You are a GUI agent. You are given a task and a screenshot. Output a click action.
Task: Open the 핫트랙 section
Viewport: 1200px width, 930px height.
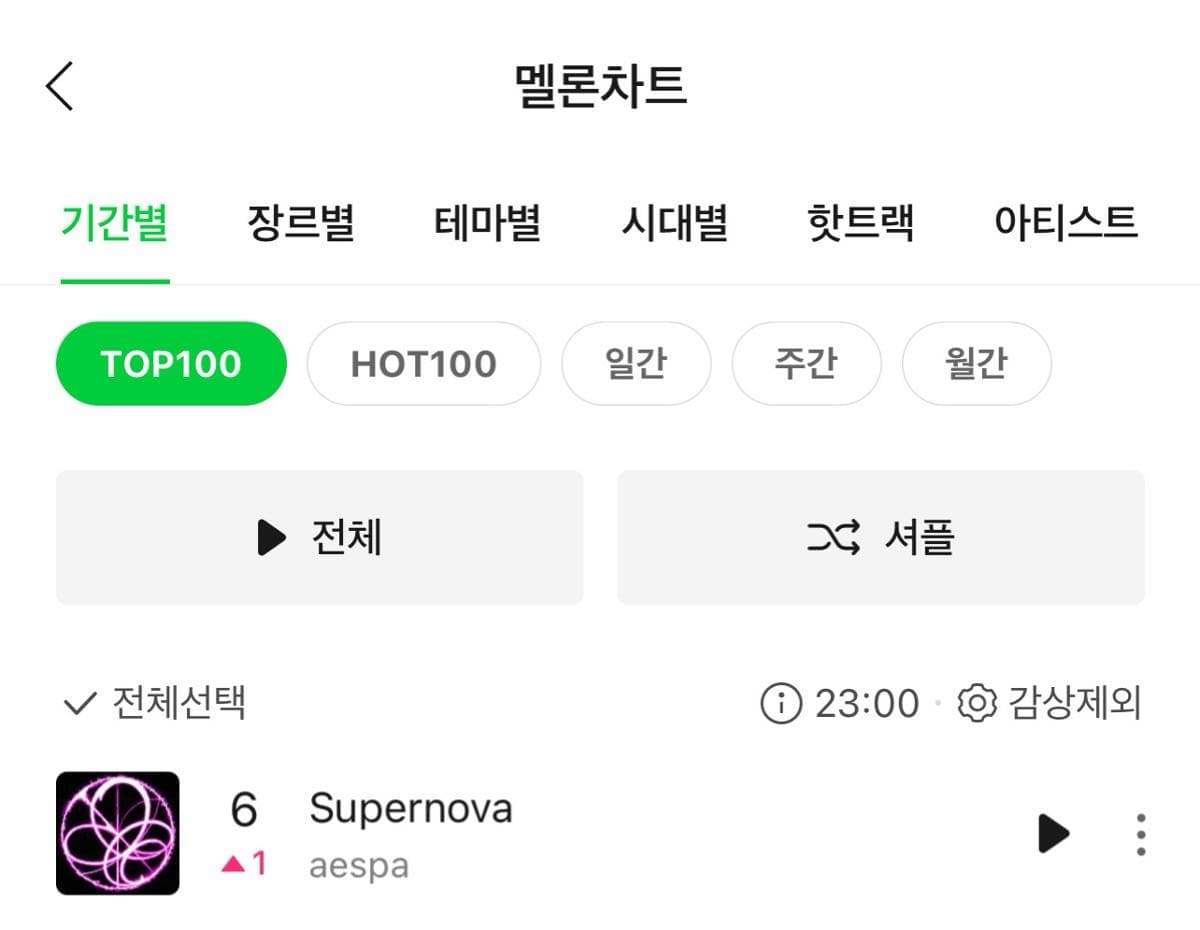pos(862,223)
